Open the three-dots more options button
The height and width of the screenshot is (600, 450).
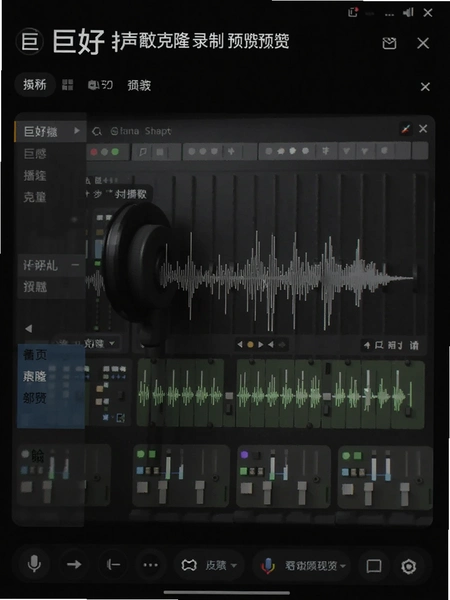click(150, 565)
